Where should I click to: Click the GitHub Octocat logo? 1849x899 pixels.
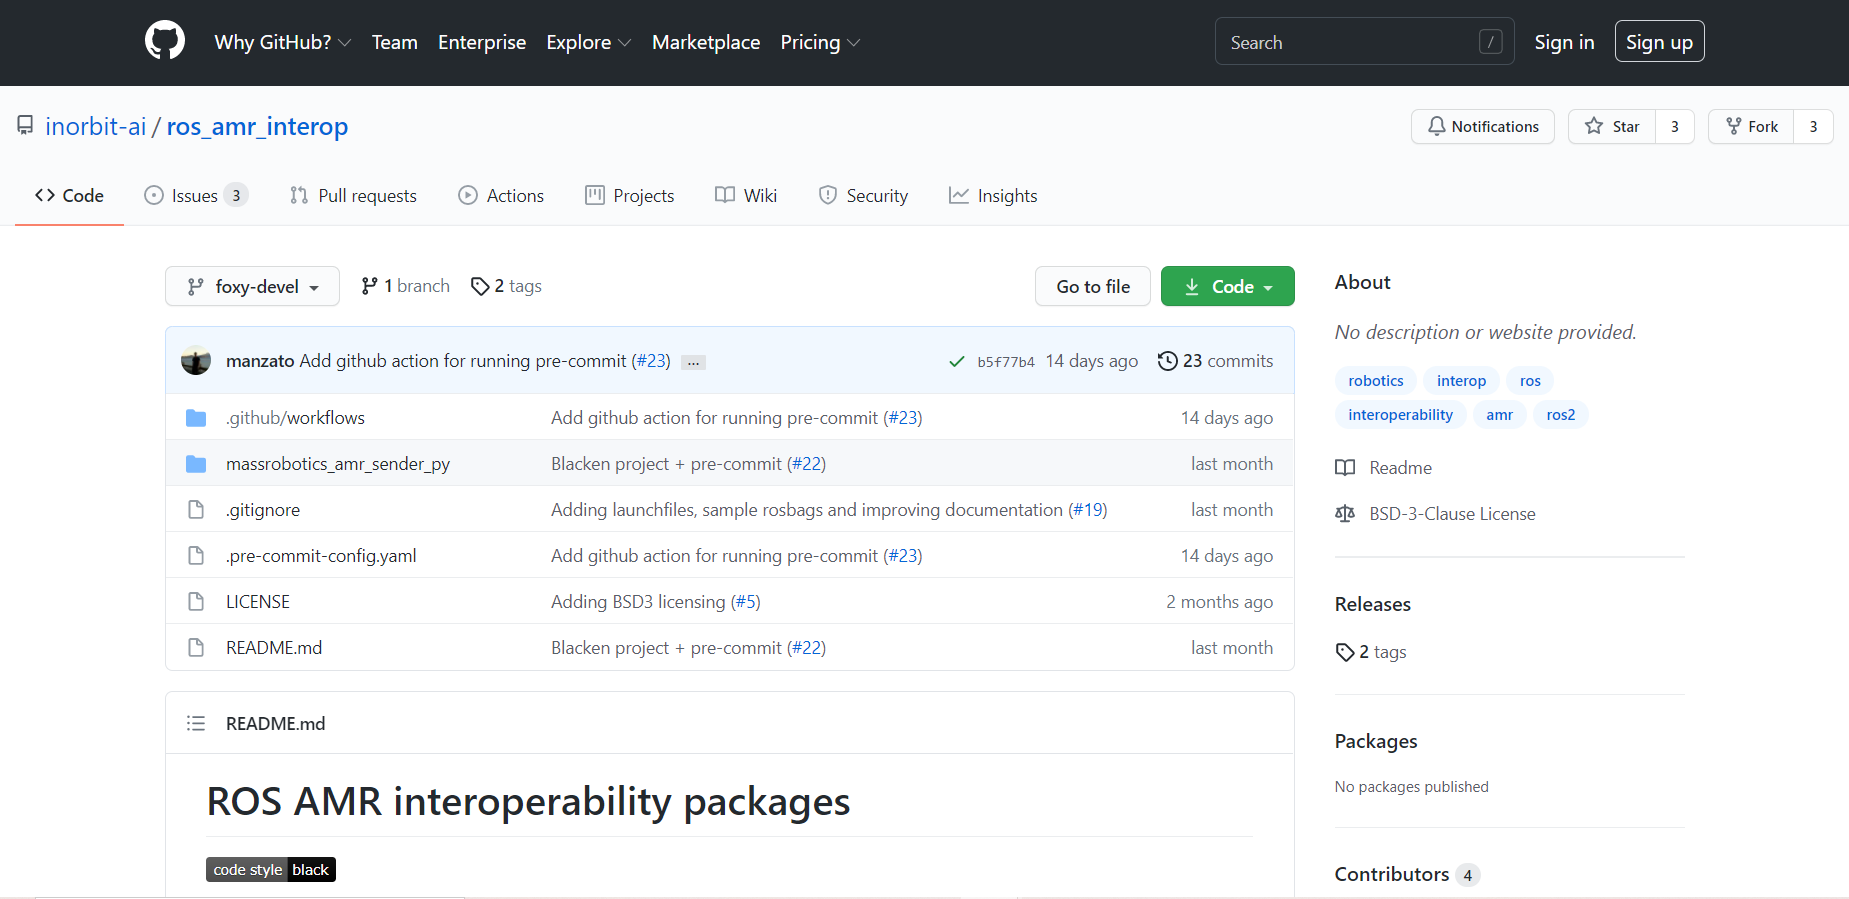[x=165, y=42]
